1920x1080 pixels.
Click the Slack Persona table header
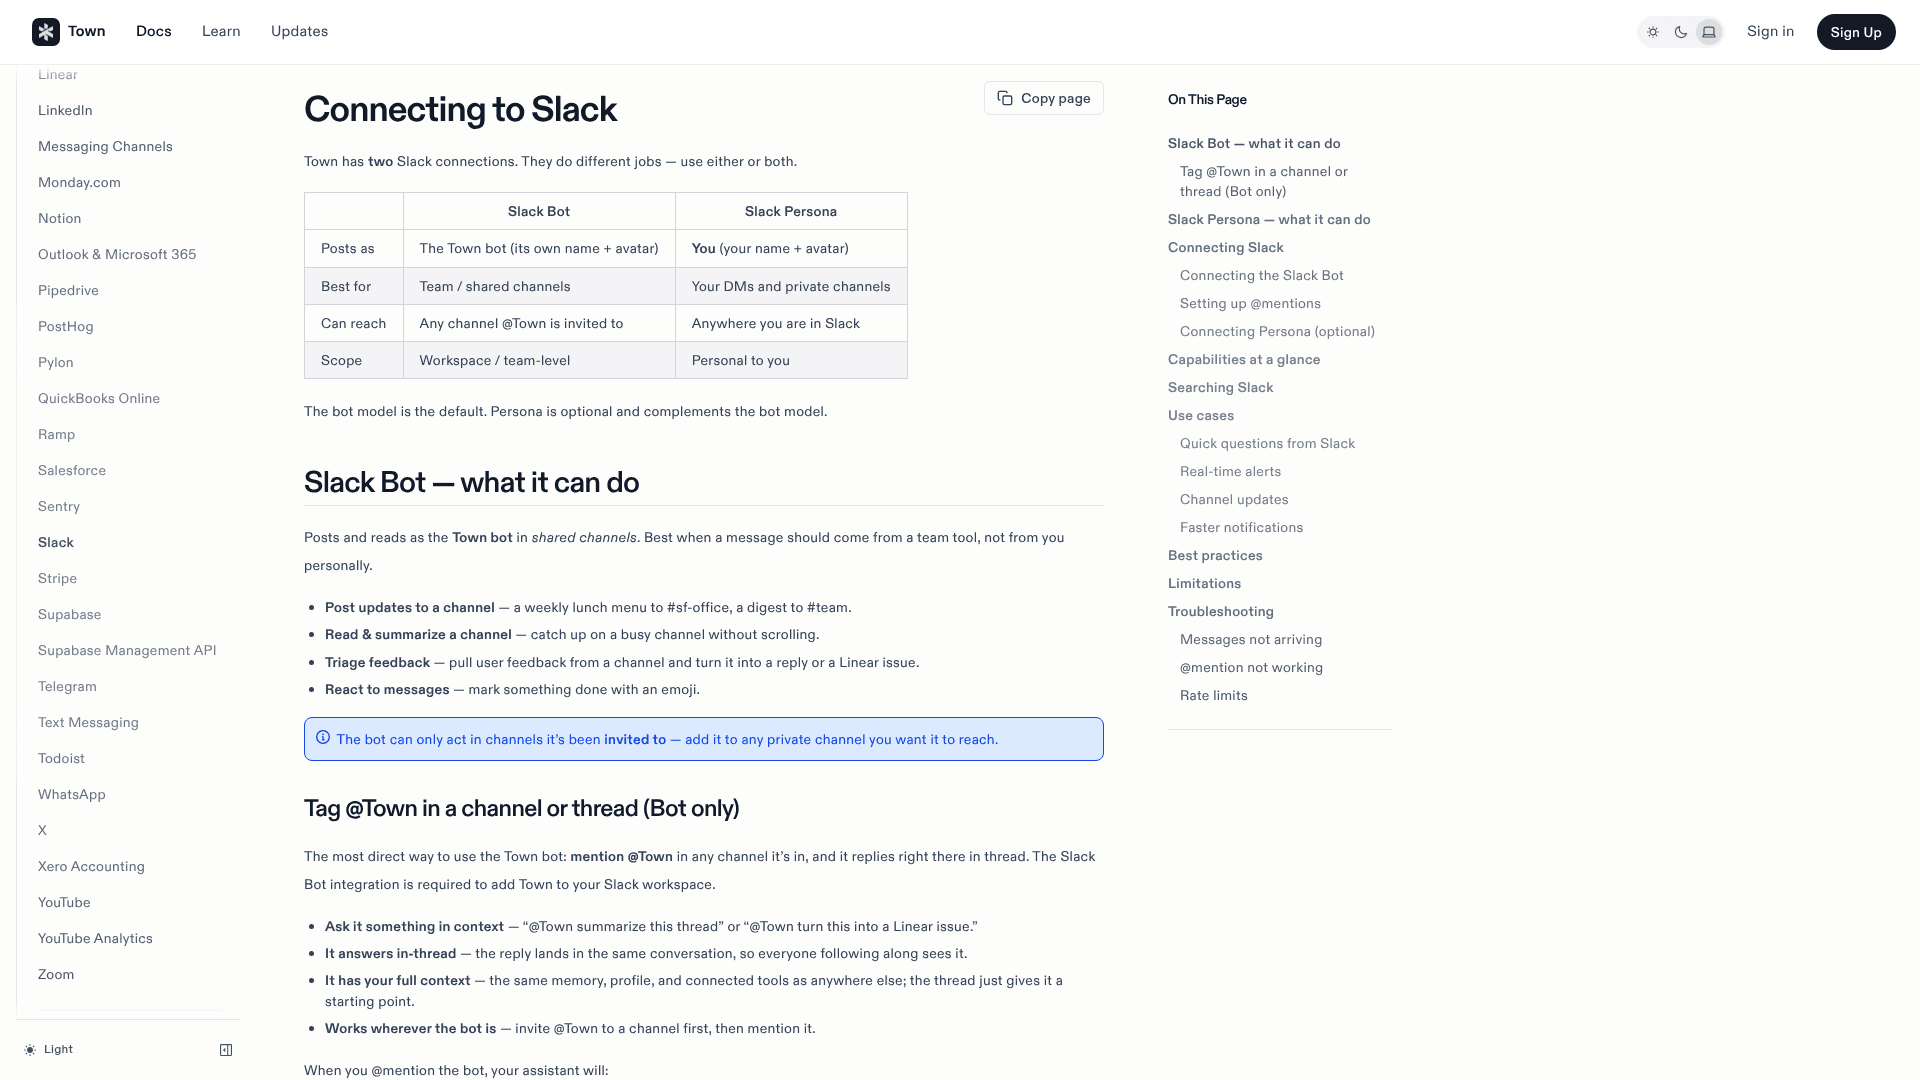[791, 211]
